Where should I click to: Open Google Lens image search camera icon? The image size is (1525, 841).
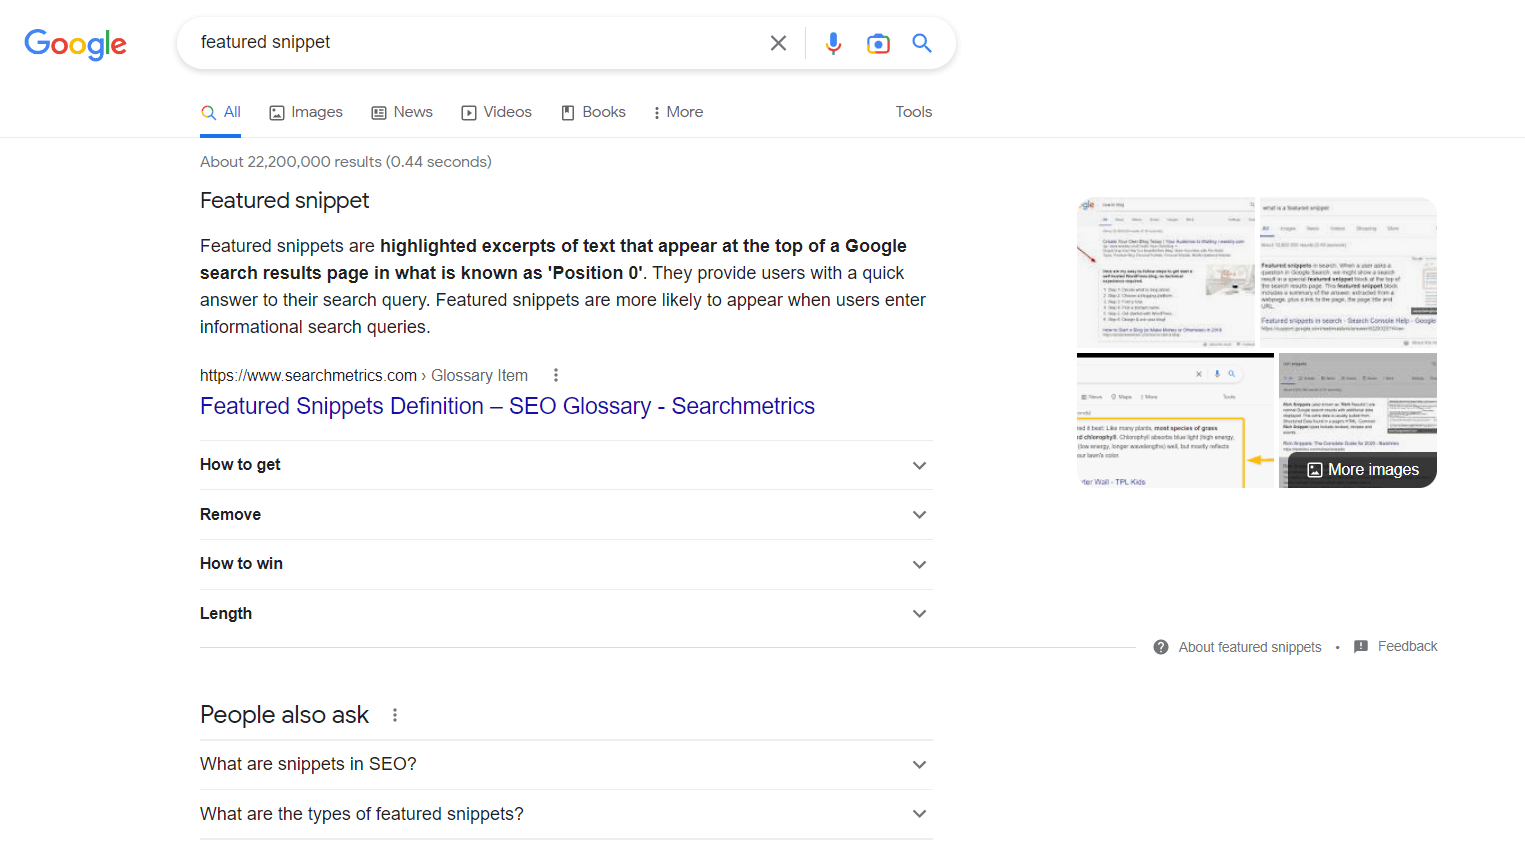(878, 43)
